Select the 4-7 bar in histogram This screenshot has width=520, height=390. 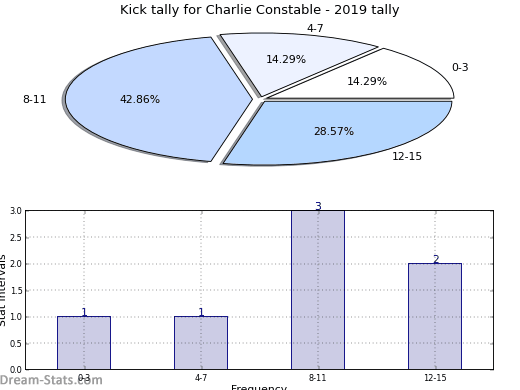point(201,343)
